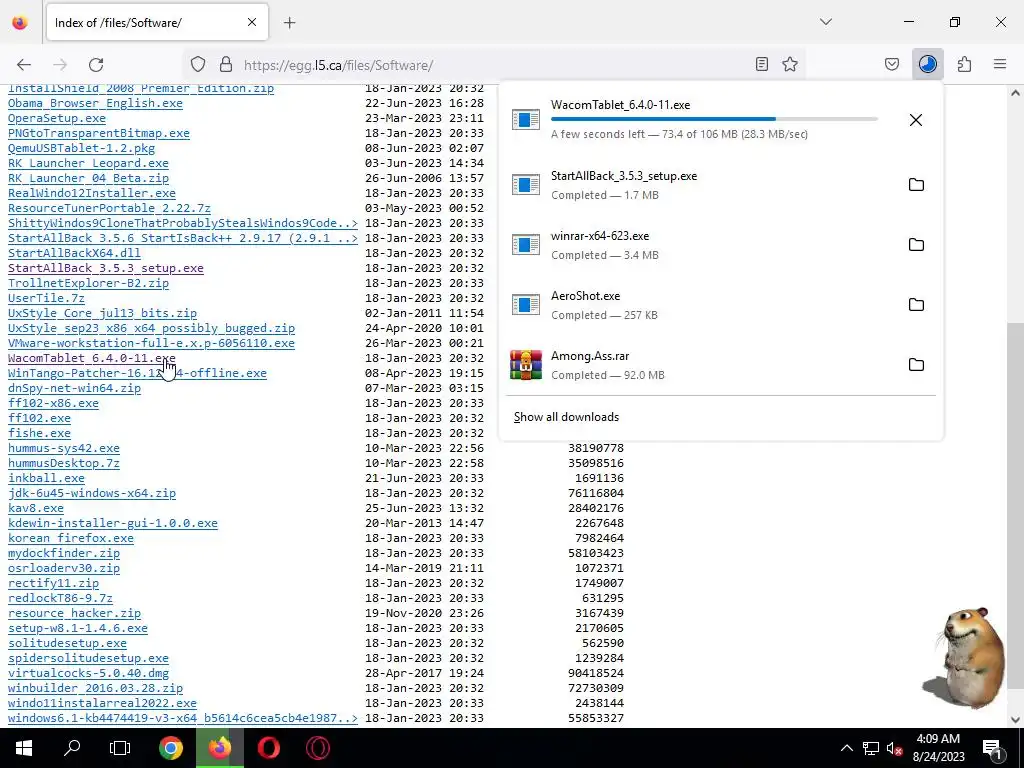
Task: Open the extensions puzzle icon
Action: [965, 65]
